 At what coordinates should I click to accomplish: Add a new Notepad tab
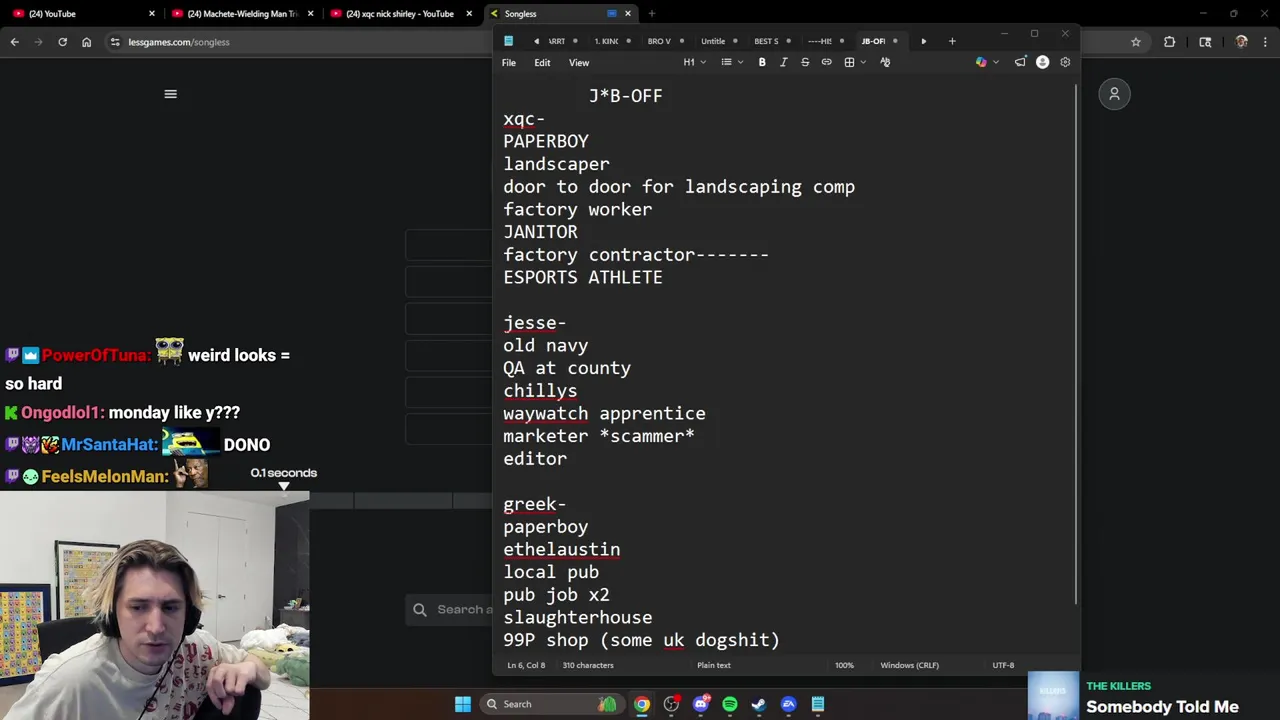[x=952, y=41]
